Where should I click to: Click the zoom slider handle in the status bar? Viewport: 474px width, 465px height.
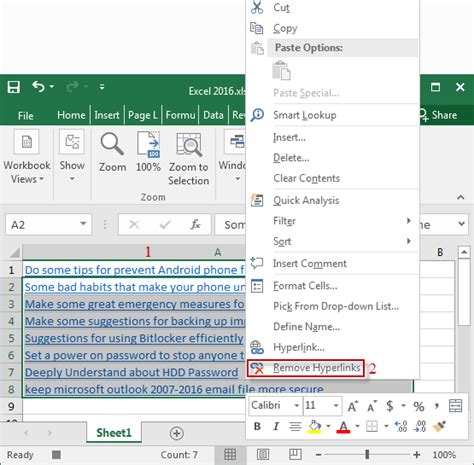[367, 454]
